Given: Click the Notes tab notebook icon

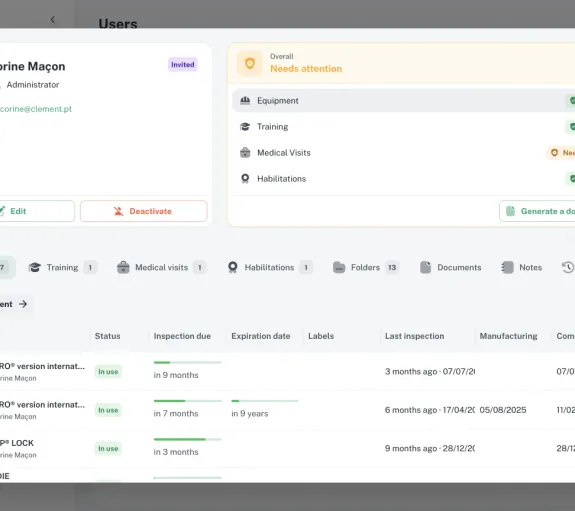Looking at the screenshot, I should point(507,267).
